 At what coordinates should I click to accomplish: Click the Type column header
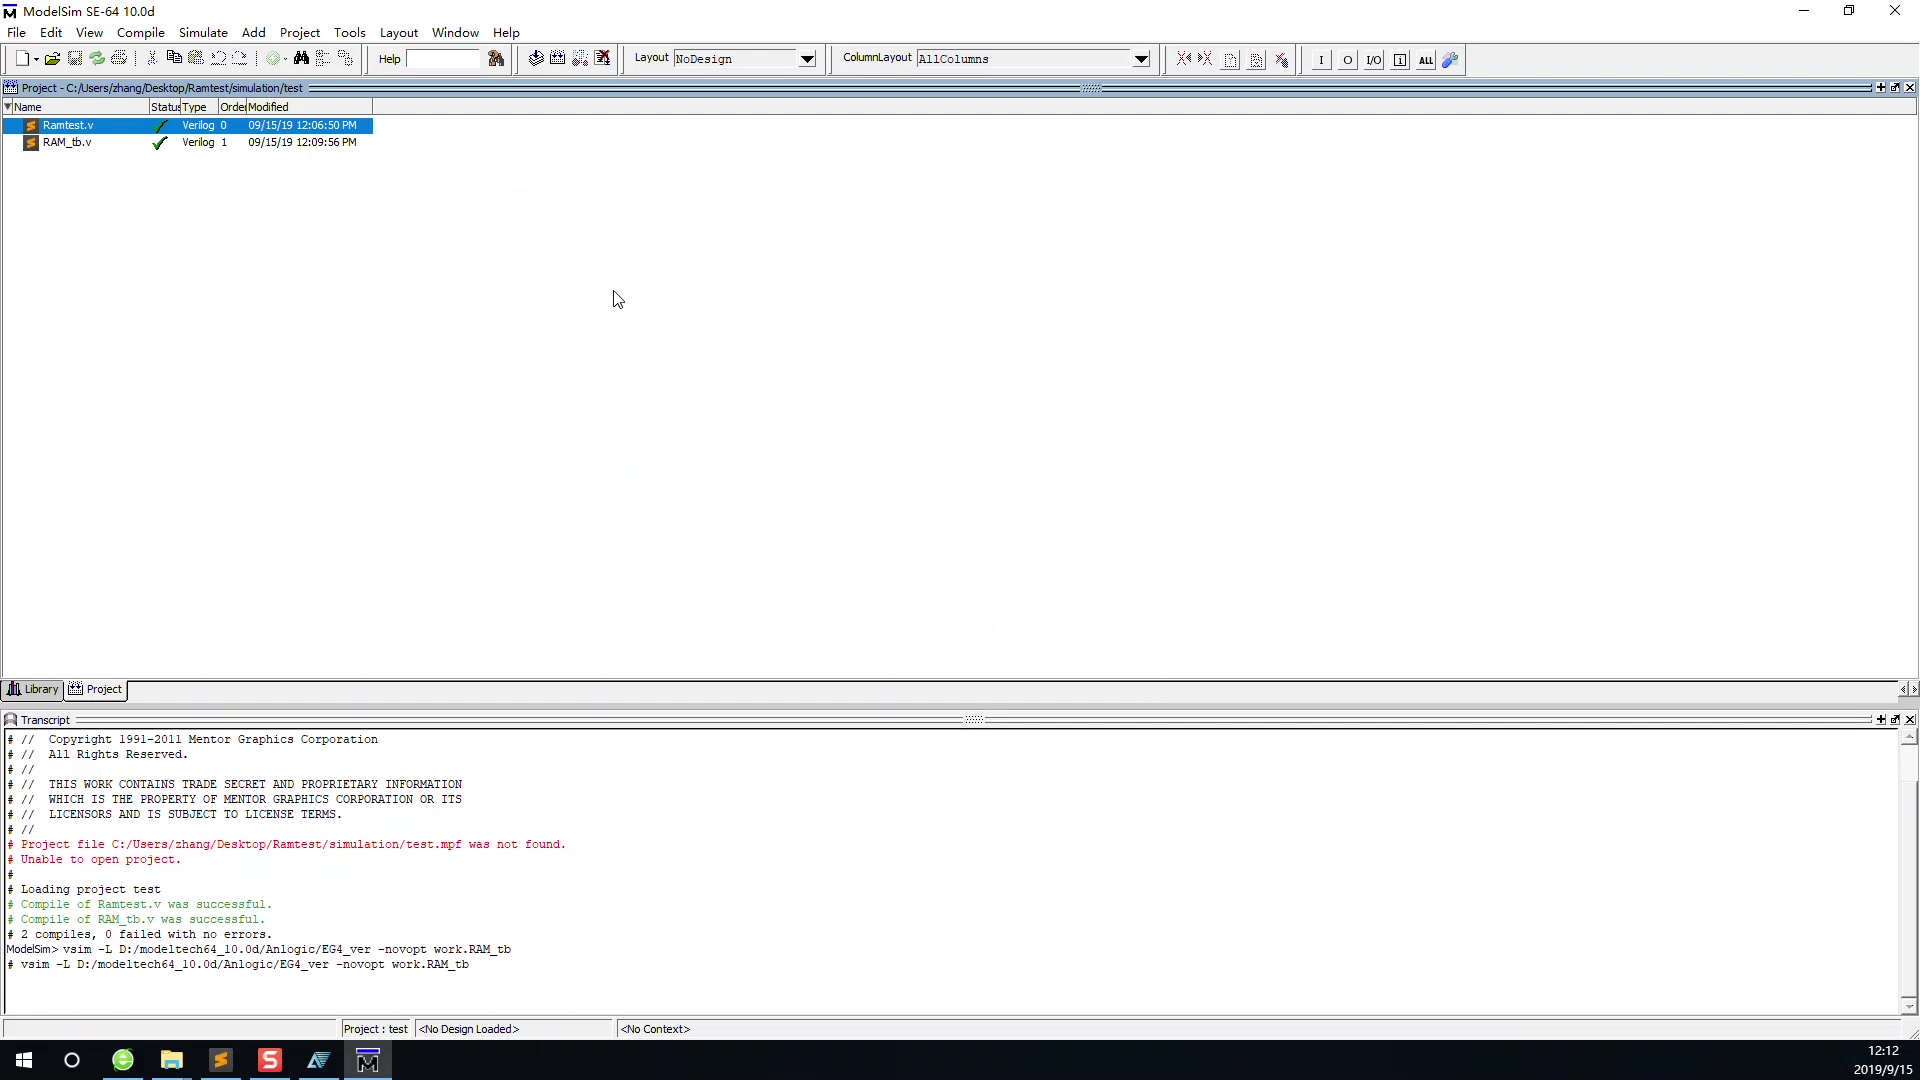click(199, 107)
